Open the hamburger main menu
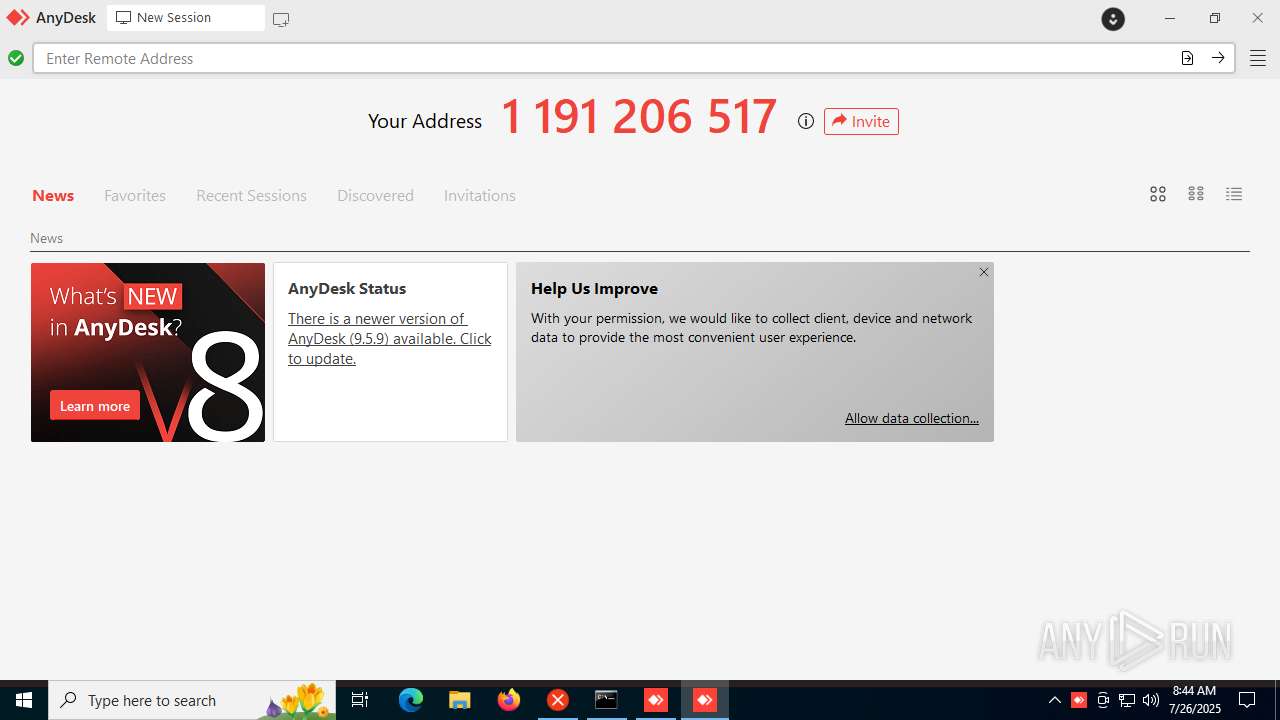Image resolution: width=1280 pixels, height=720 pixels. [1257, 58]
